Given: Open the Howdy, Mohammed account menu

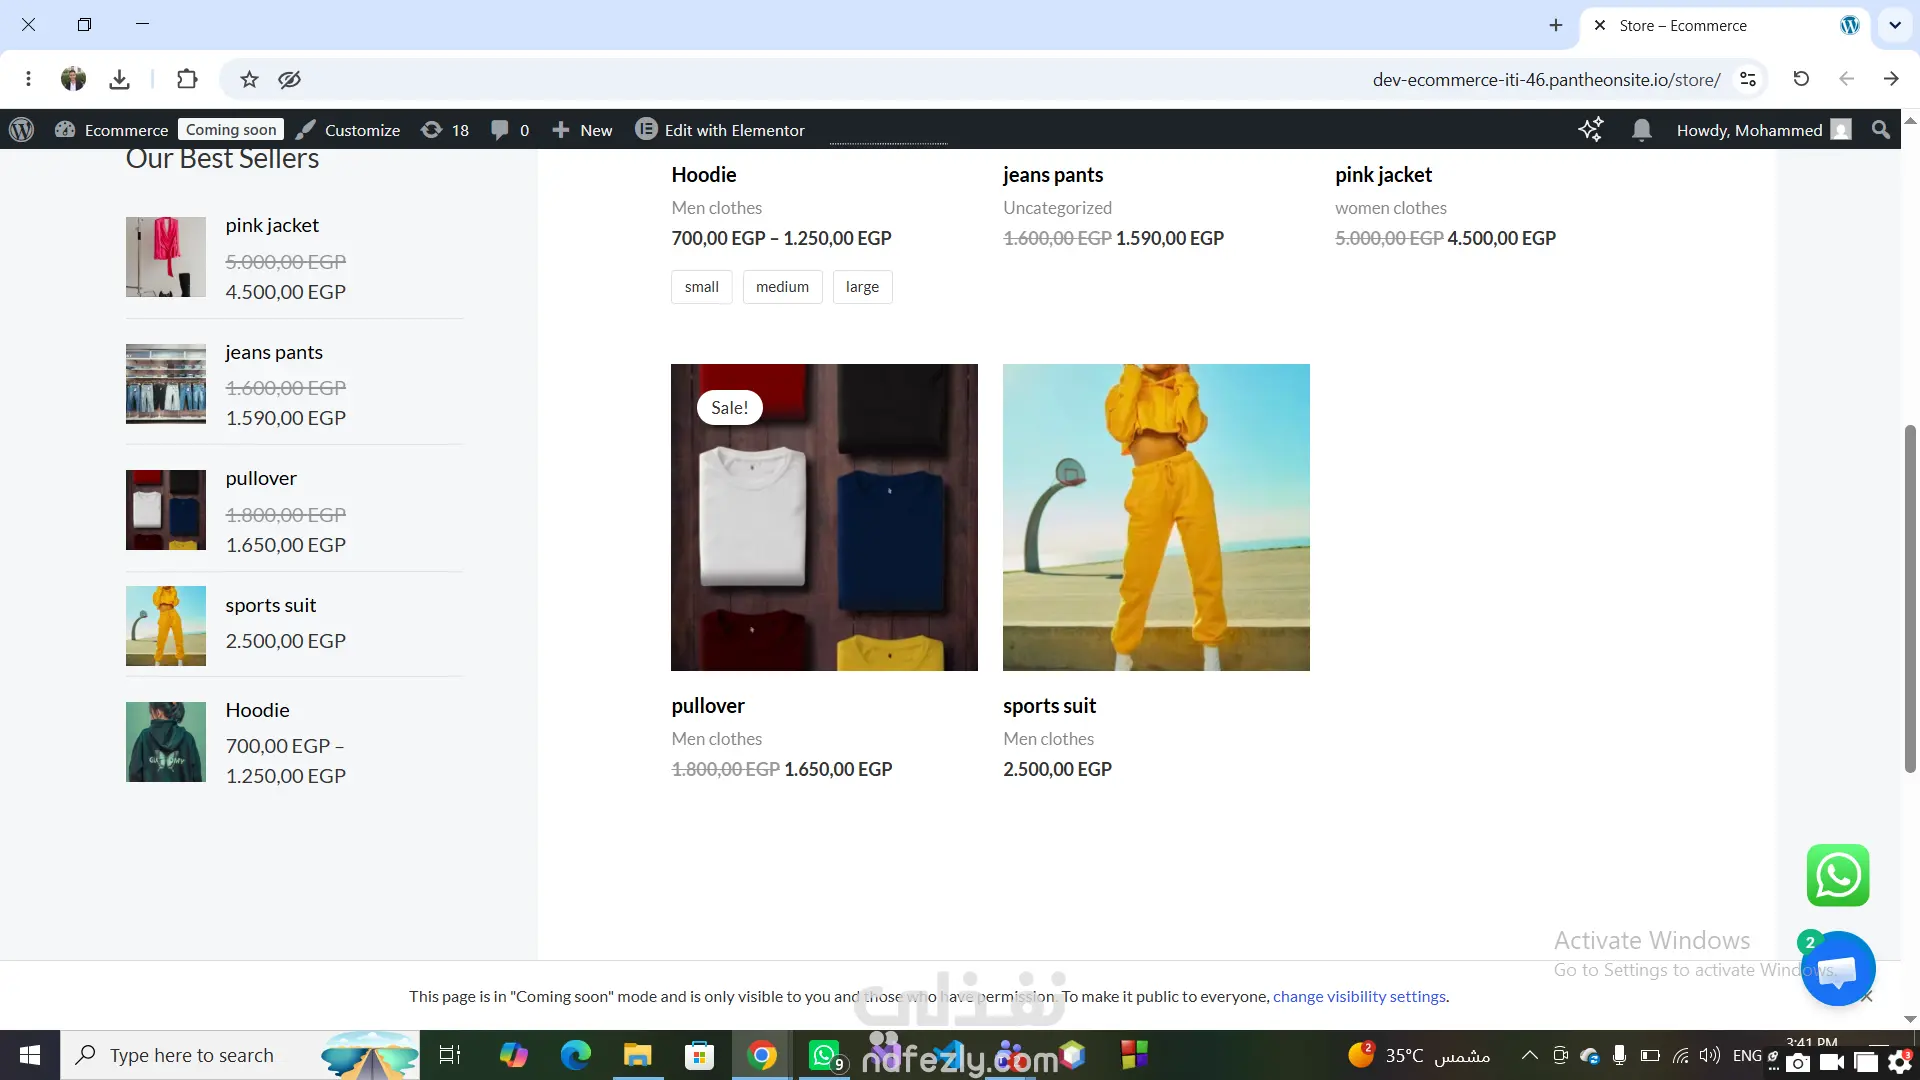Looking at the screenshot, I should click(x=1764, y=130).
